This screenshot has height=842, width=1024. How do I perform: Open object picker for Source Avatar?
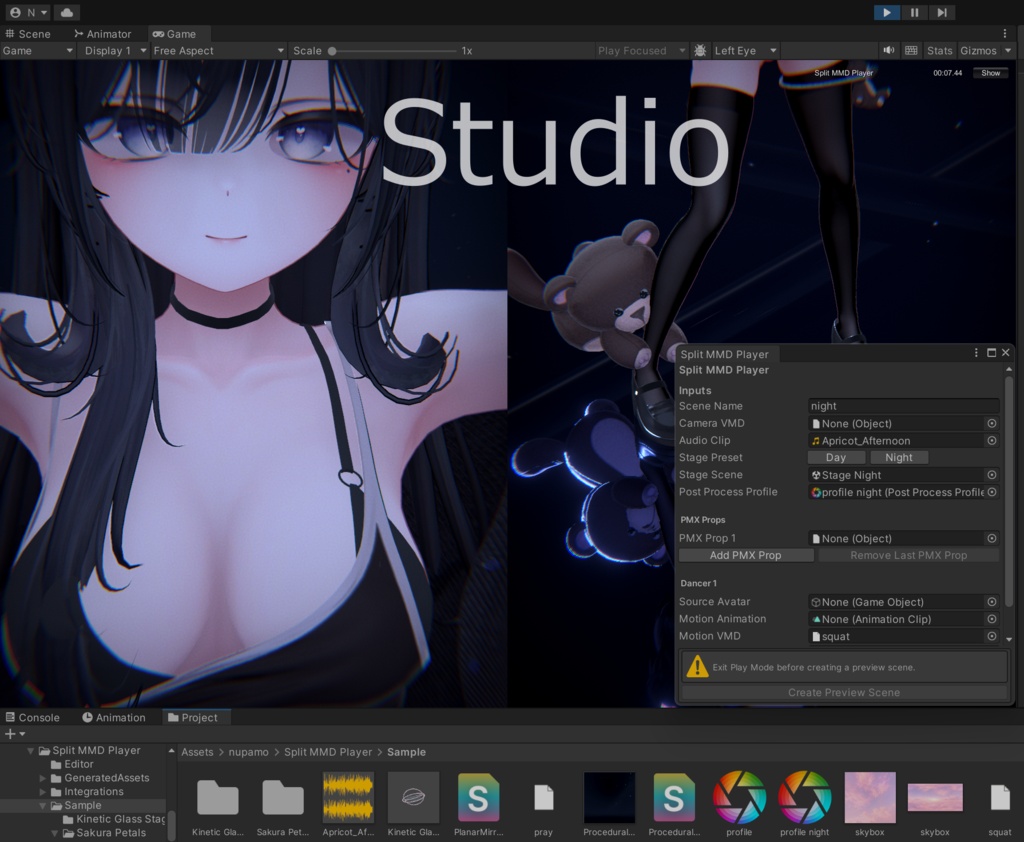click(x=991, y=602)
